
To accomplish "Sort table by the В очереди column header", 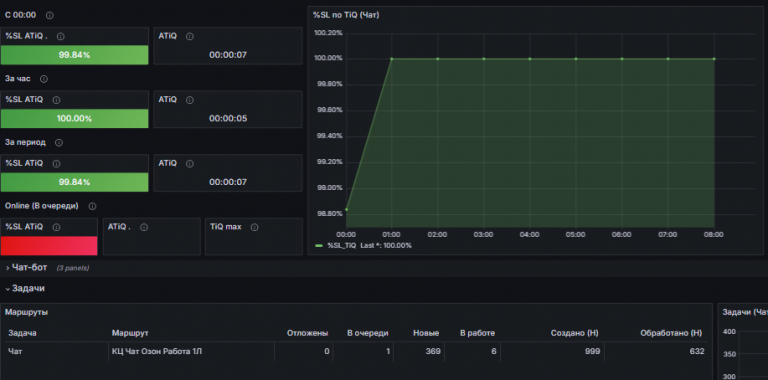I will tap(368, 333).
